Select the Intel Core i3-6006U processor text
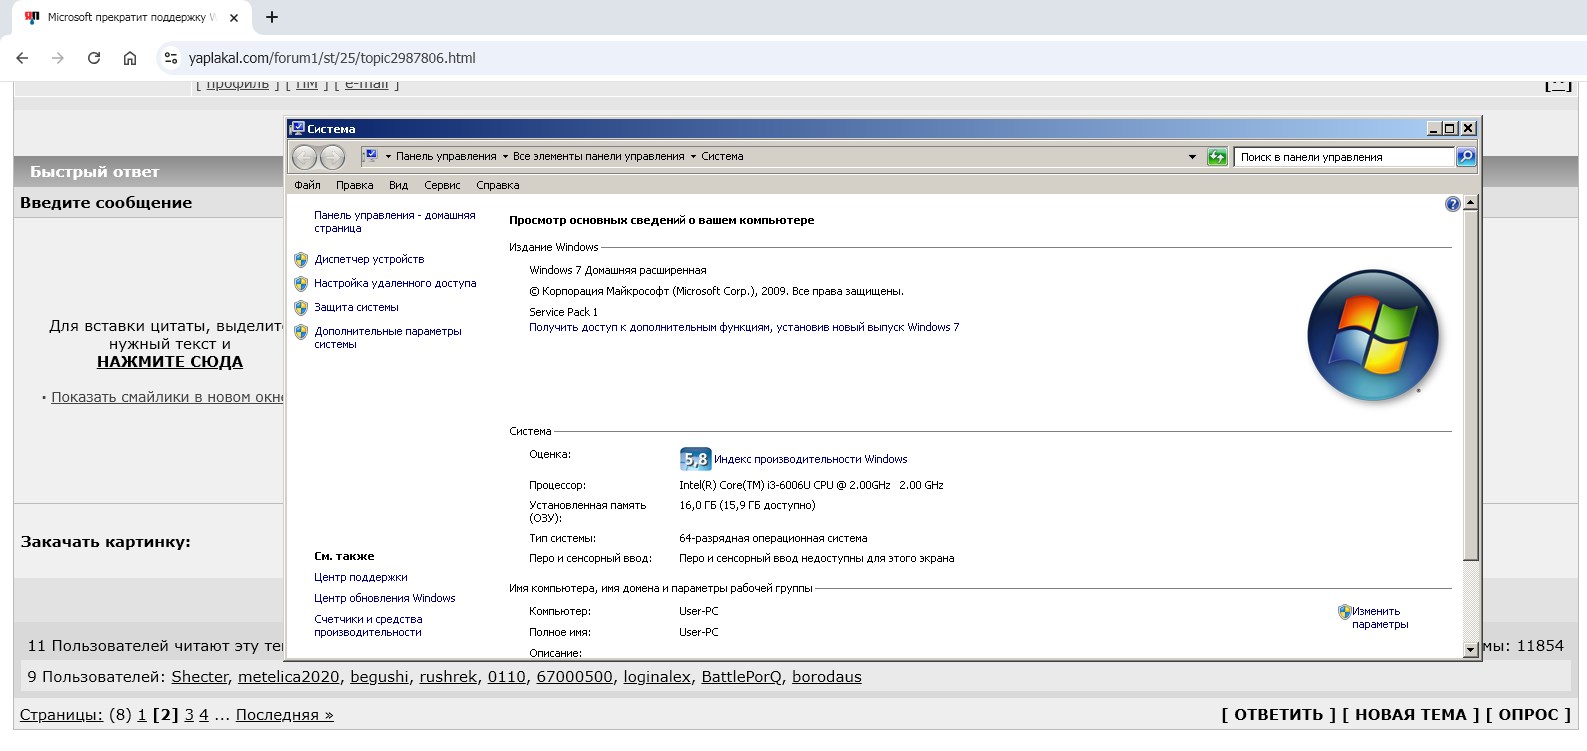1587x751 pixels. pyautogui.click(x=811, y=485)
